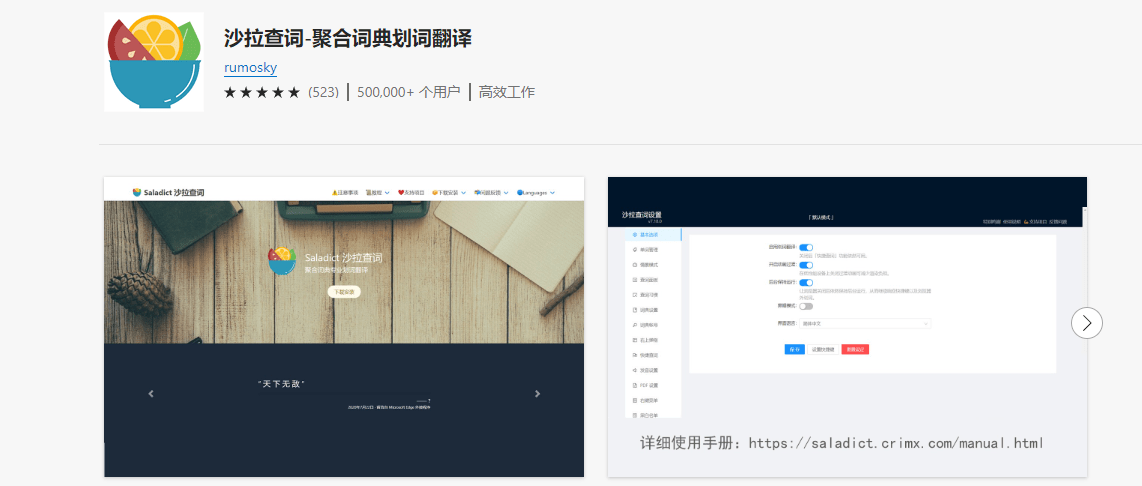Image resolution: width=1142 pixels, height=486 pixels.
Task: Click the carousel next arrow on dark section
Action: click(x=537, y=393)
